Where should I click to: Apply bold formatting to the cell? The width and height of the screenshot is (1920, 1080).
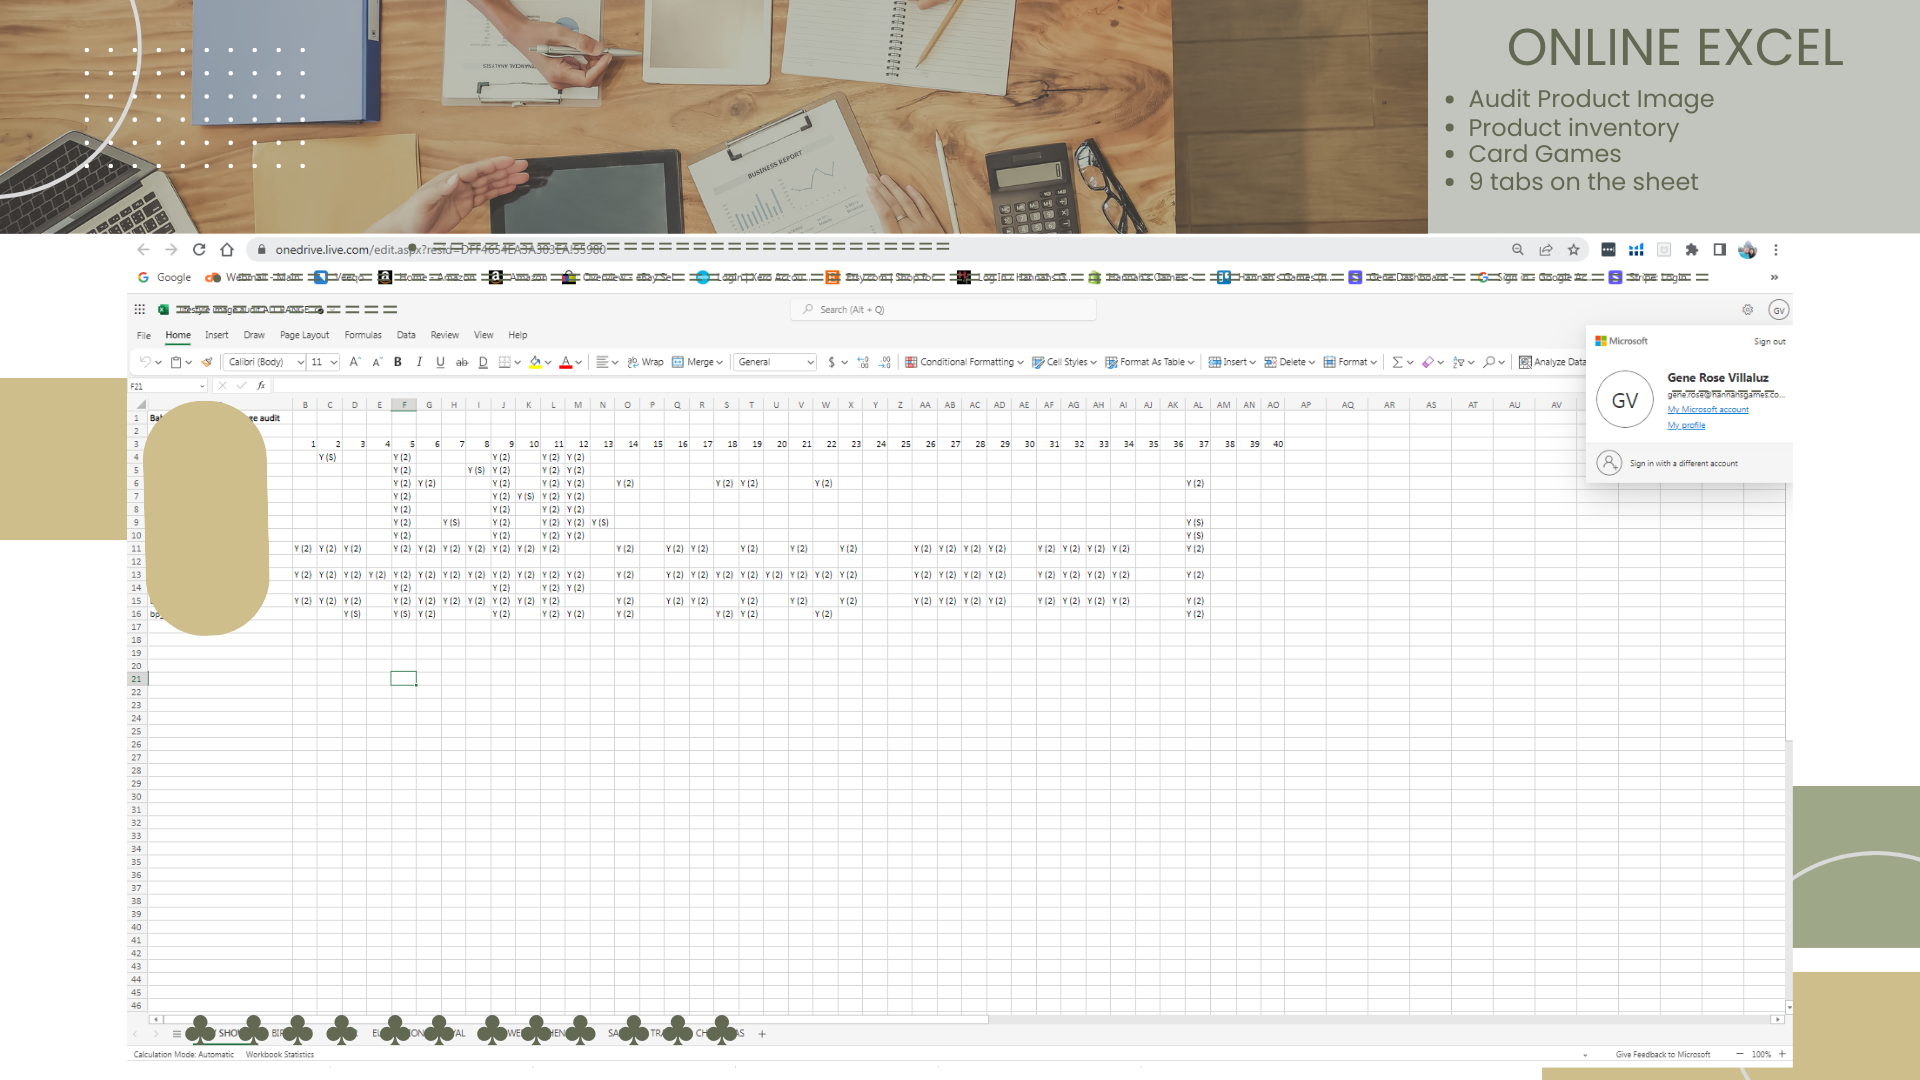pyautogui.click(x=398, y=362)
